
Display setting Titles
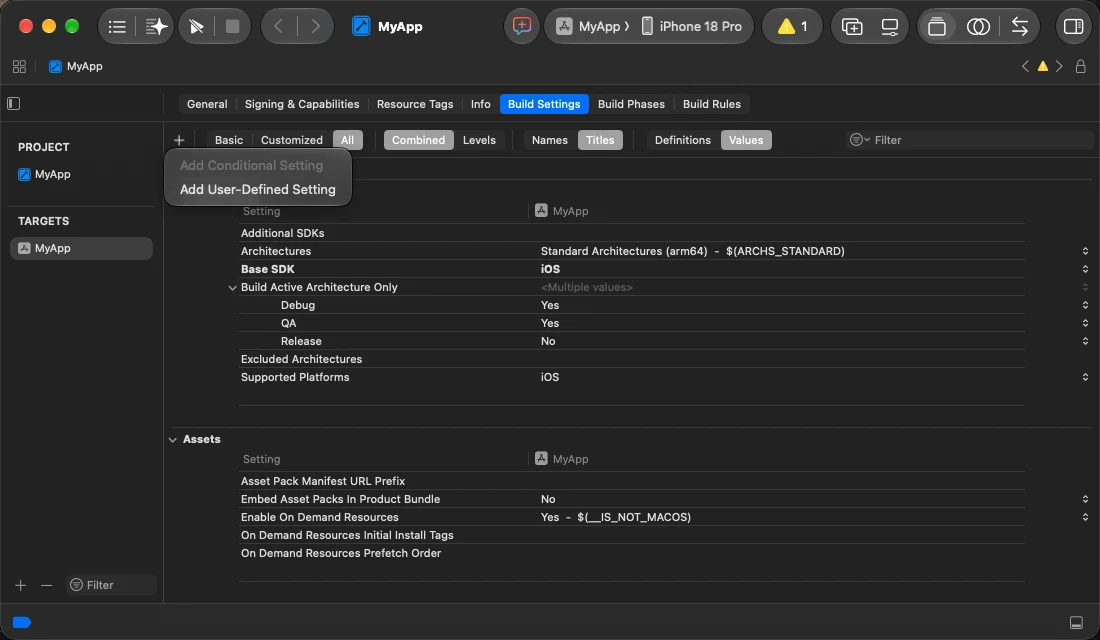(600, 140)
